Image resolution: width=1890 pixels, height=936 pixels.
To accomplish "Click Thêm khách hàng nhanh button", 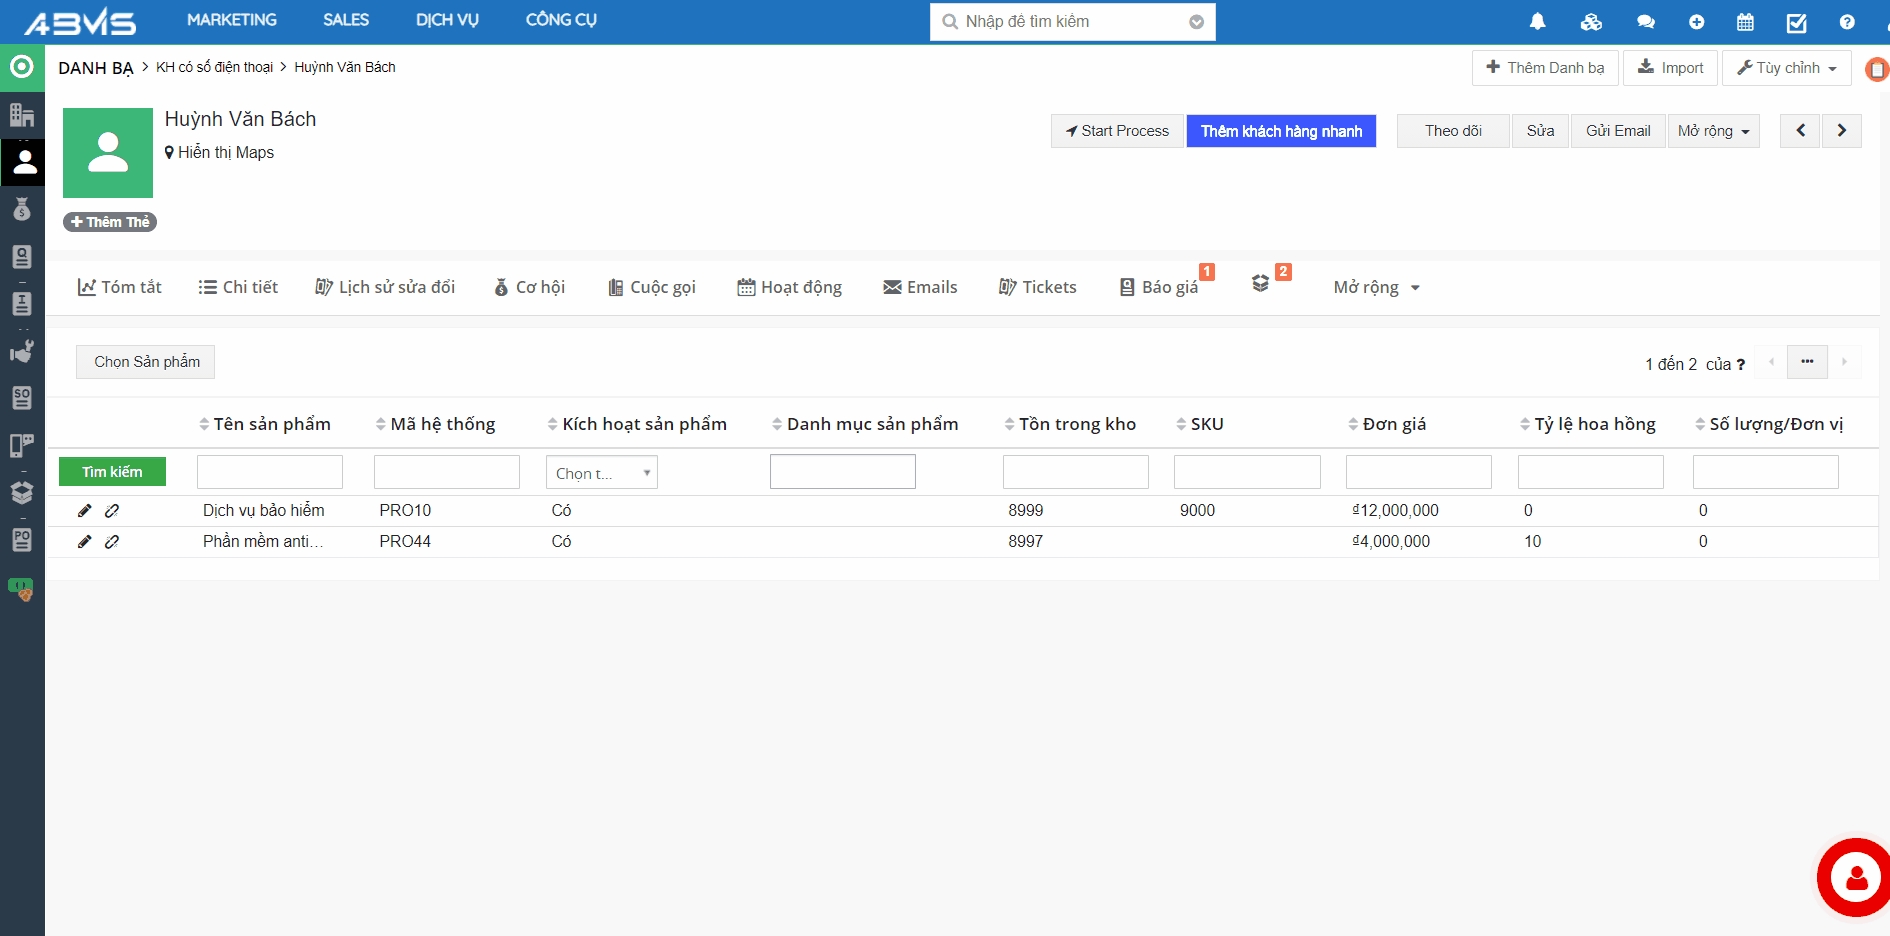I will click(1281, 131).
